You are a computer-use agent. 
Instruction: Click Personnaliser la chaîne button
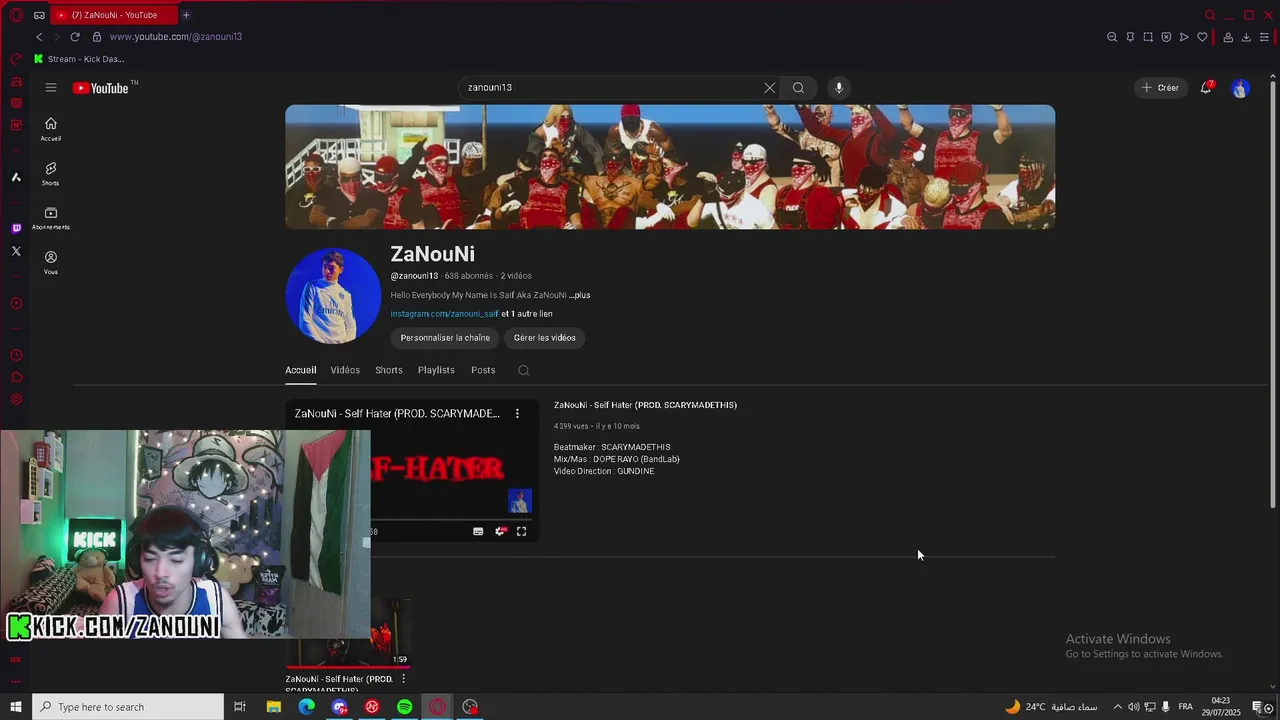pyautogui.click(x=445, y=338)
